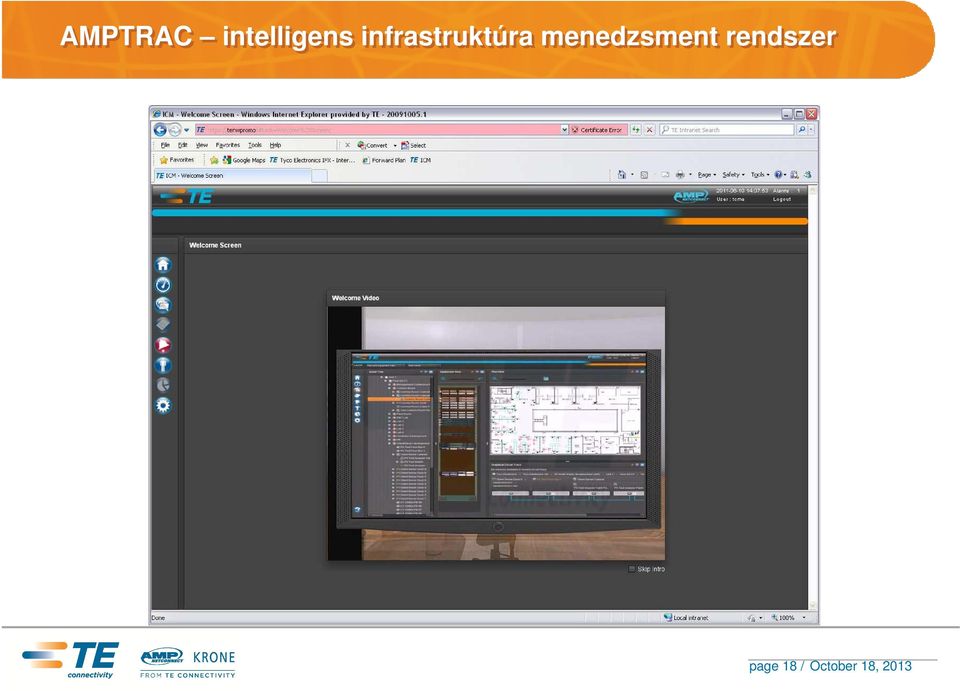Open the recent pages dropdown arrow
This screenshot has width=960, height=691.
coord(186,130)
